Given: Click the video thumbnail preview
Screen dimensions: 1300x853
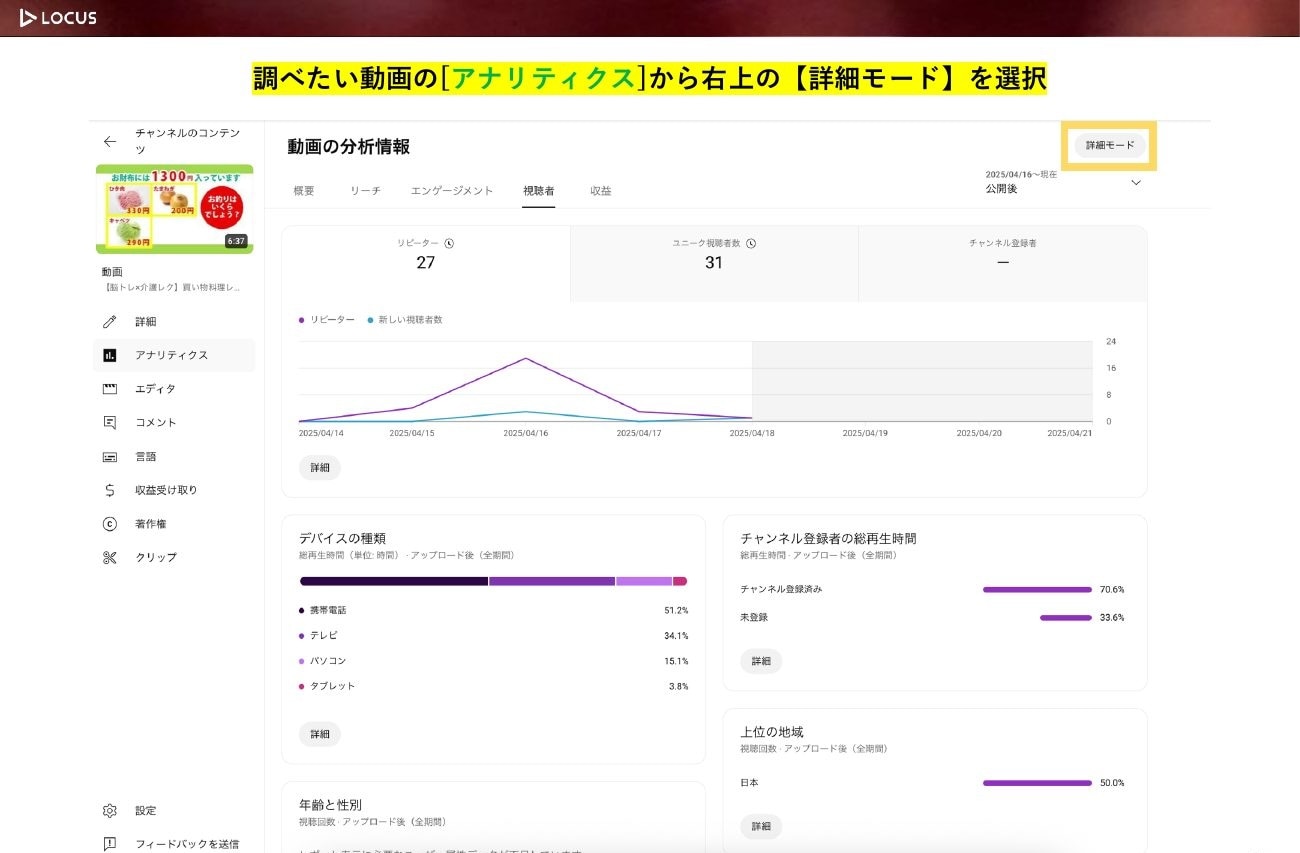Looking at the screenshot, I should point(174,209).
